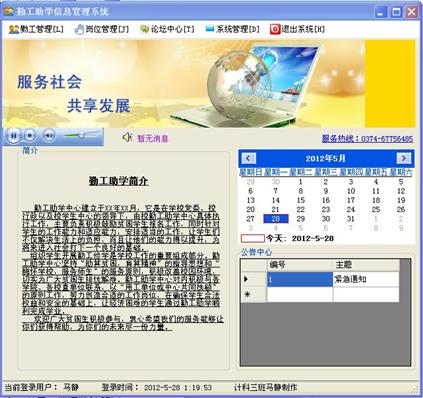Go to previous month in calendar
Screen dimensions: 423x398
(248, 158)
